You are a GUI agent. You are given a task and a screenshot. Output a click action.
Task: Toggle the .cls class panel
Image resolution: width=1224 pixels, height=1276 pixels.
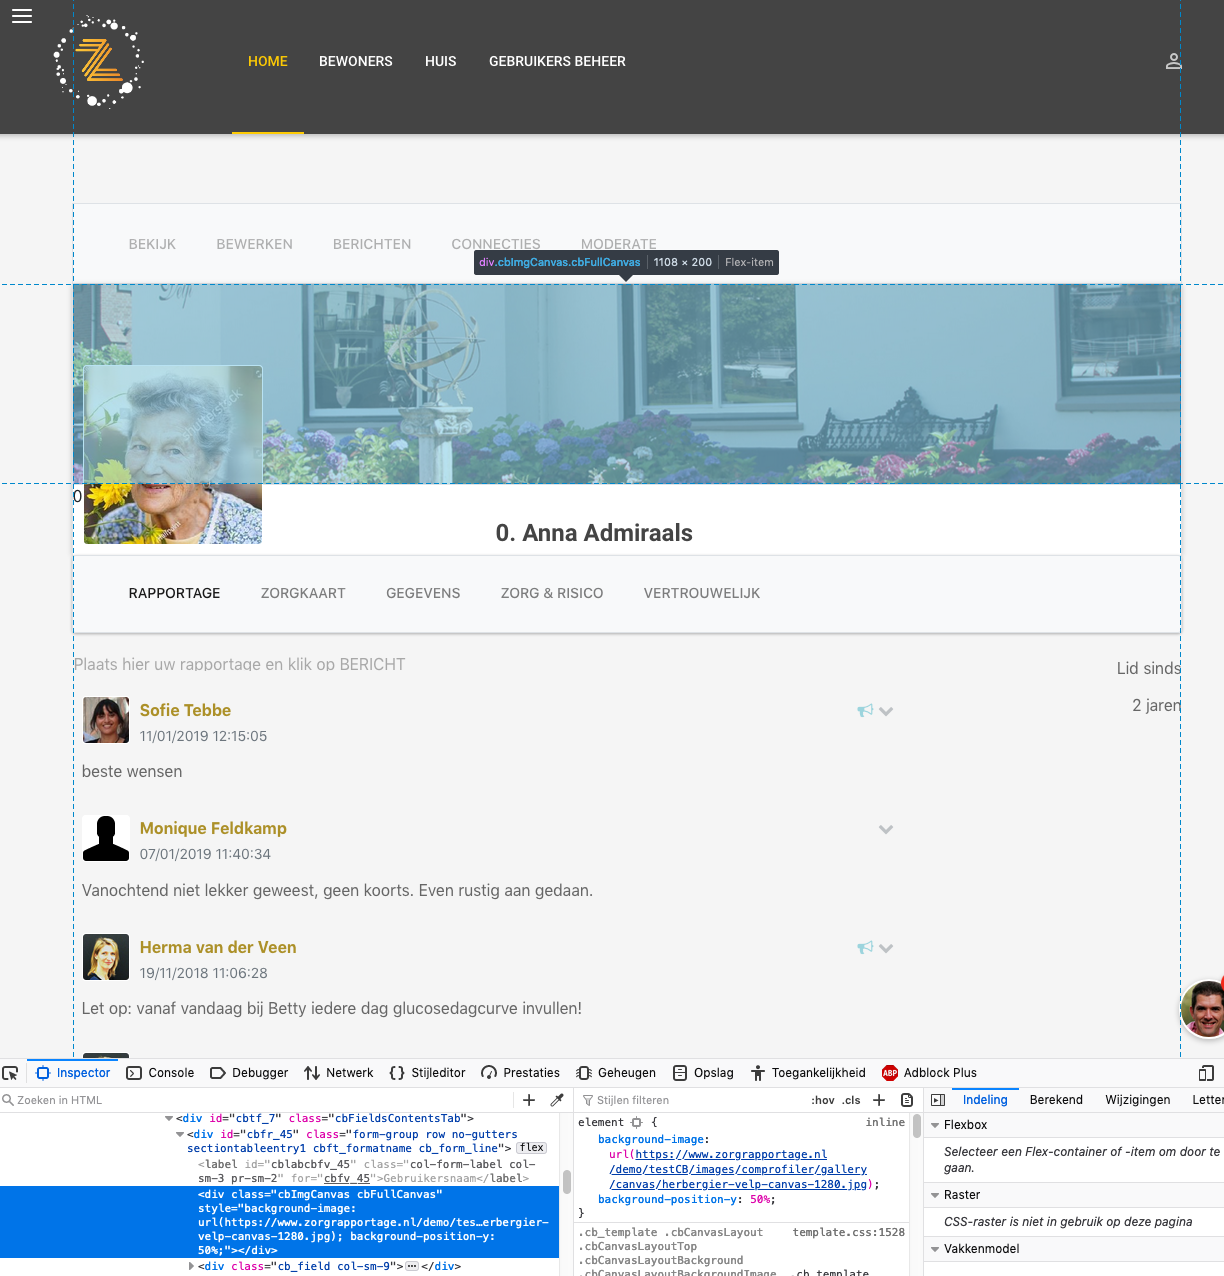(x=851, y=1100)
